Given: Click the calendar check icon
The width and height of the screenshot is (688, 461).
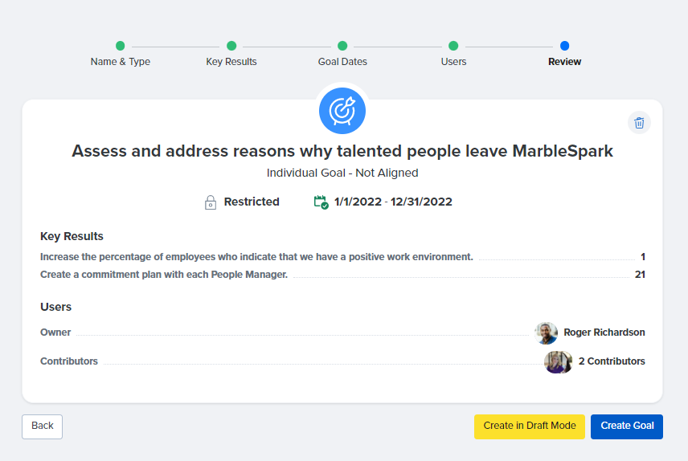Looking at the screenshot, I should pos(321,202).
